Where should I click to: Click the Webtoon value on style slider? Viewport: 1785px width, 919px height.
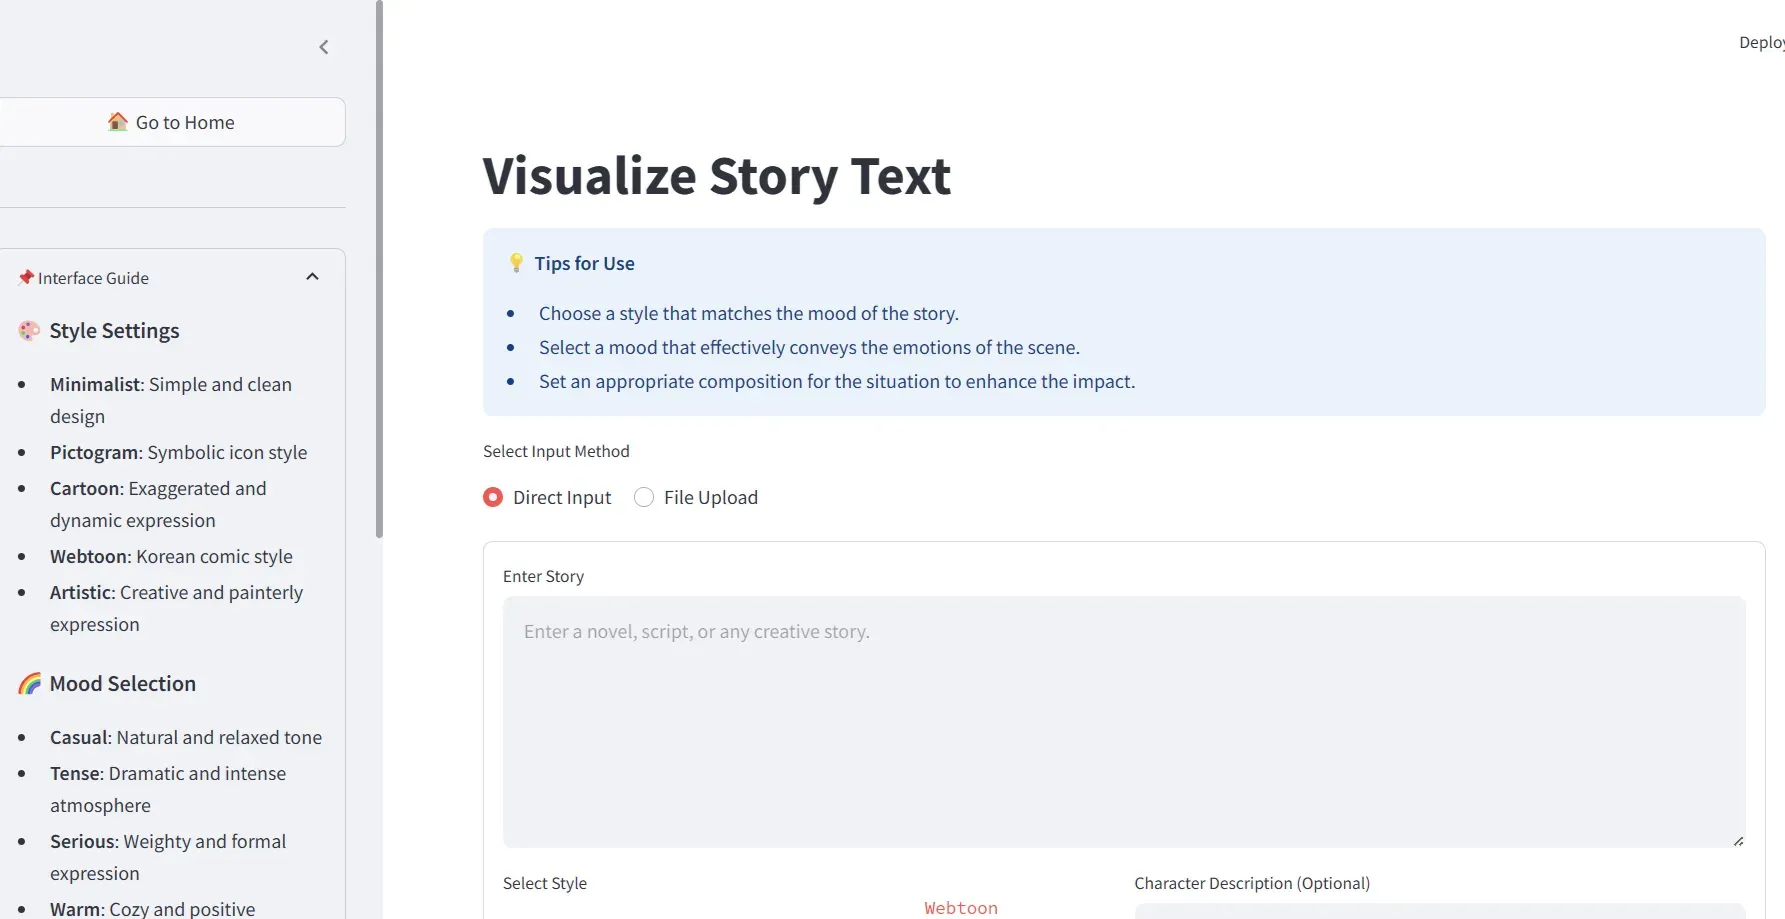point(960,908)
